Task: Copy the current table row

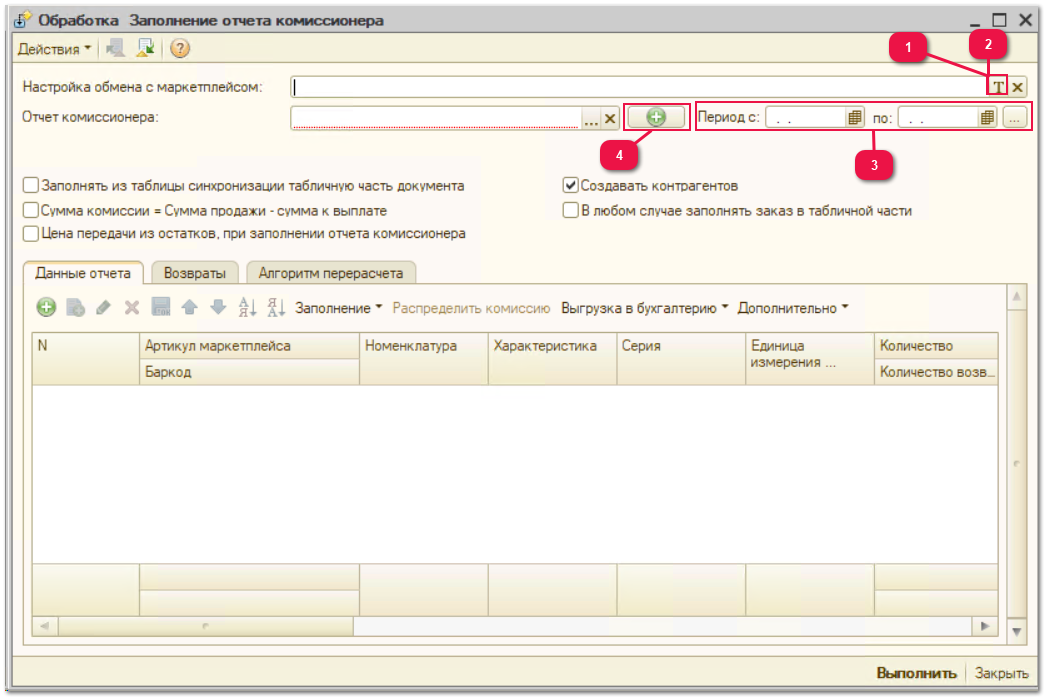Action: pyautogui.click(x=75, y=307)
